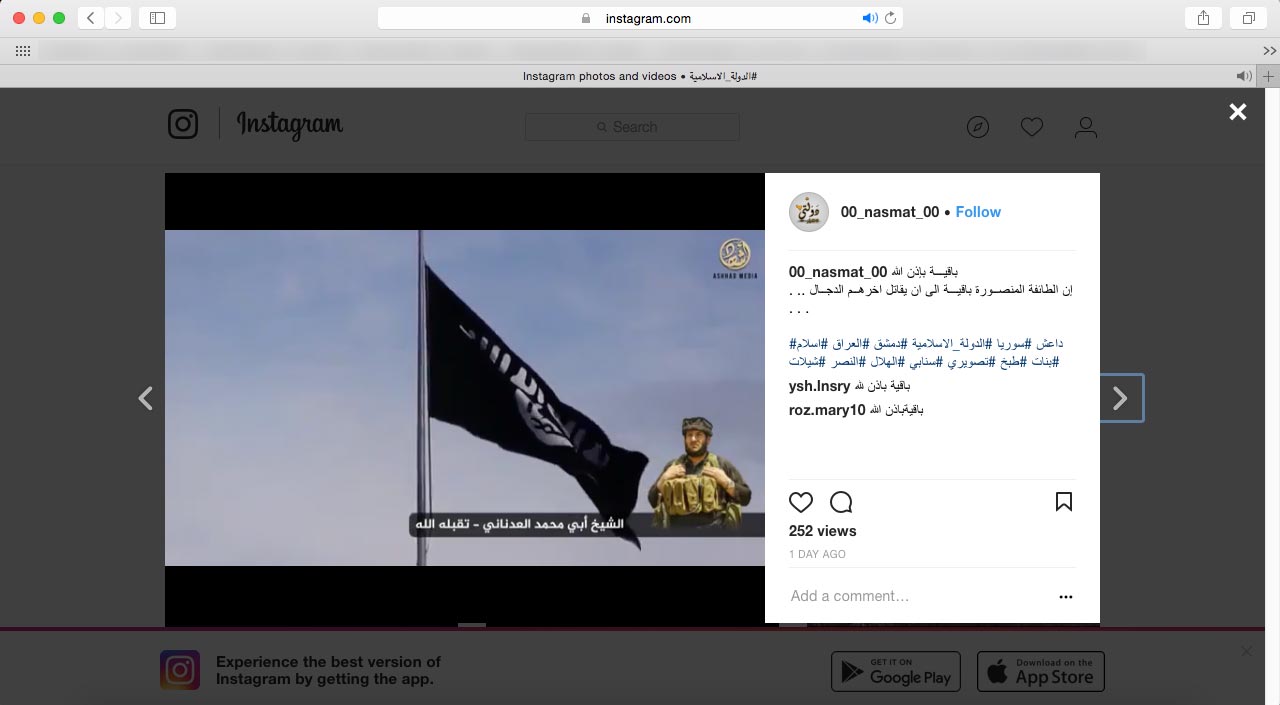Open the activity heart icon in header
Screen dimensions: 1280x705
pyautogui.click(x=1032, y=127)
